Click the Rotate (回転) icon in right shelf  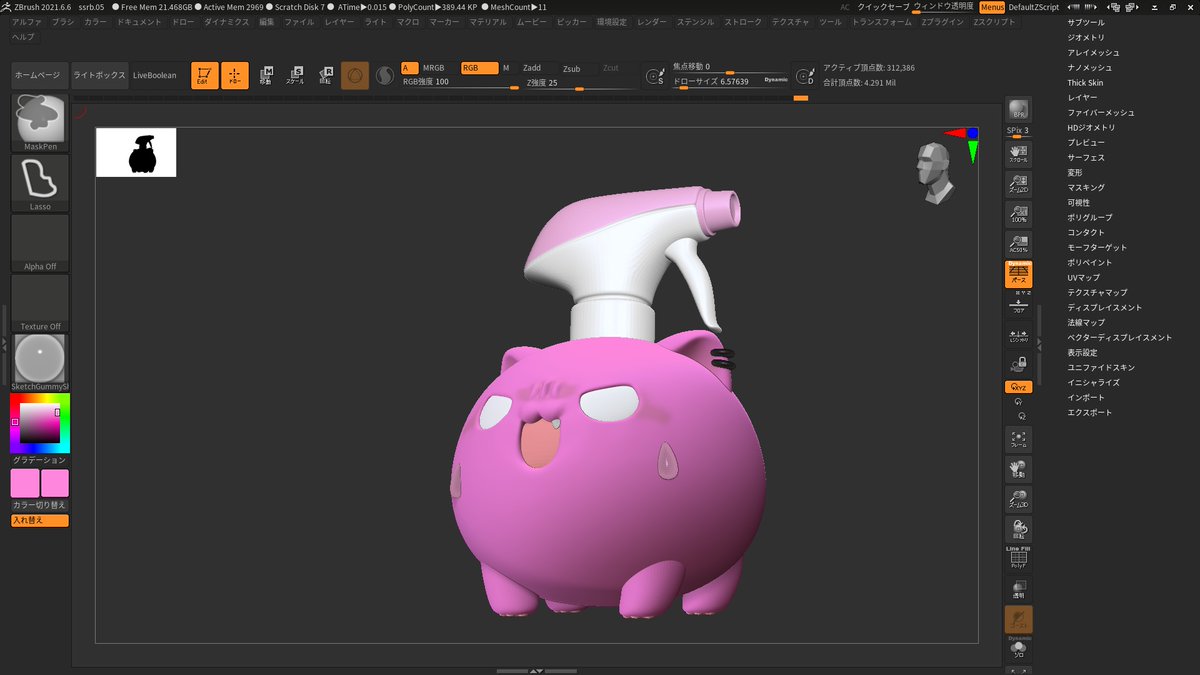(x=1018, y=530)
